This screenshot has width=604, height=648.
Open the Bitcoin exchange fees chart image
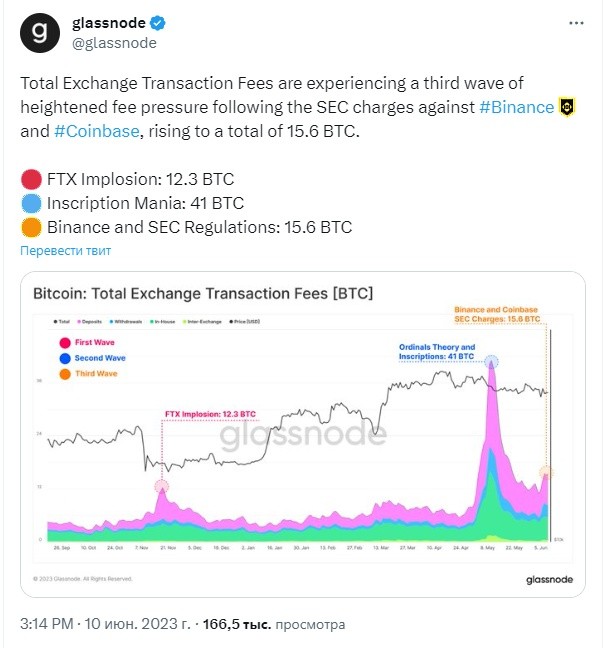pyautogui.click(x=303, y=434)
